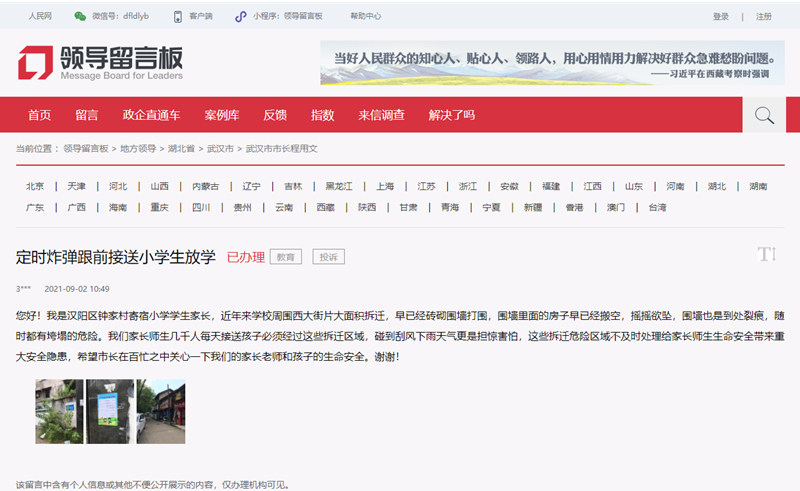This screenshot has height=491, width=800.
Task: Adjust text size with the T icon
Action: point(767,255)
